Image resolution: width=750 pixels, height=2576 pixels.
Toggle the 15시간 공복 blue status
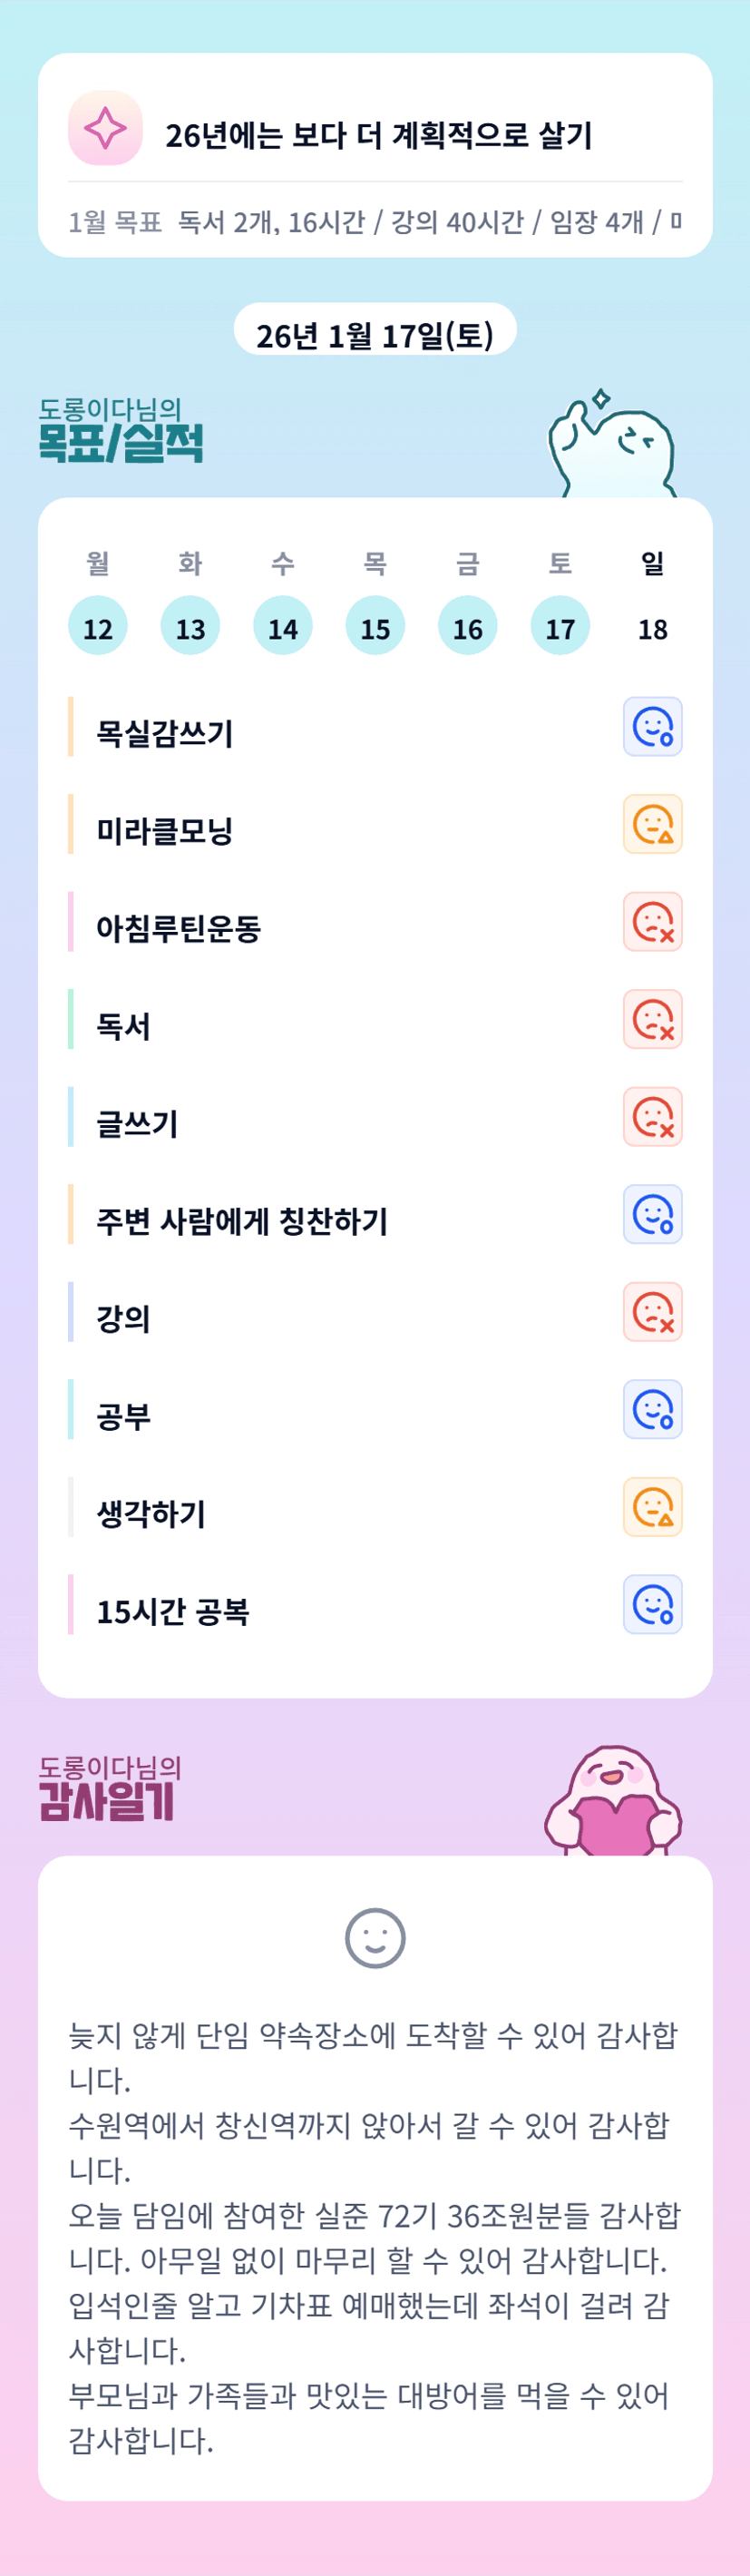pos(653,1604)
